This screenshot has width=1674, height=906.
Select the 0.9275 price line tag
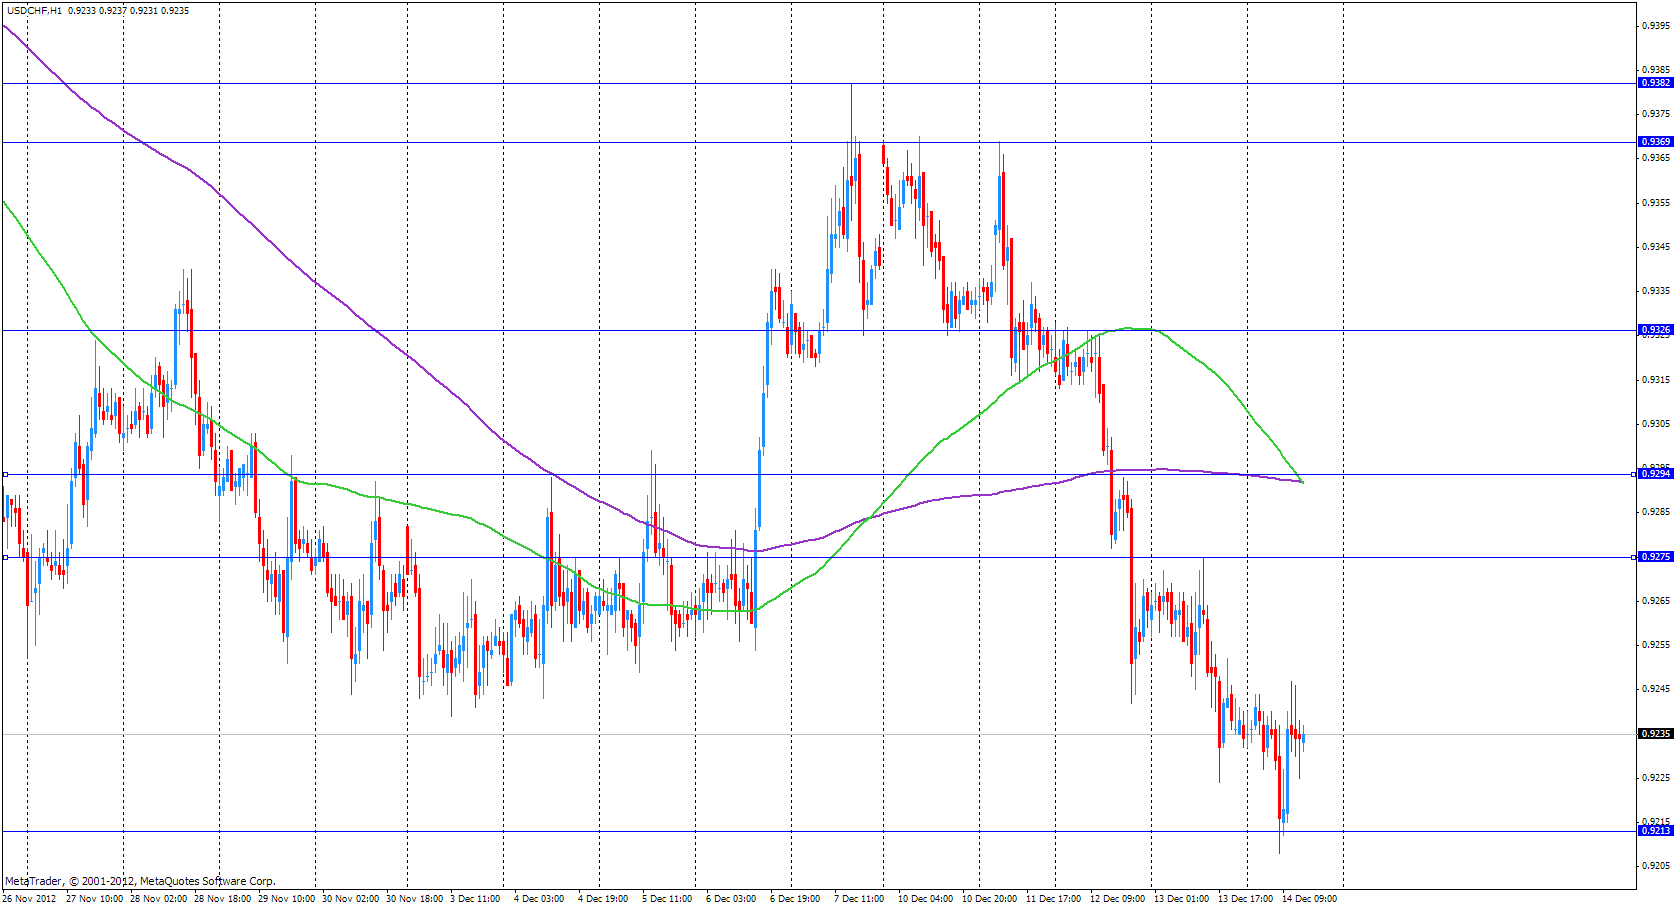pos(1655,557)
